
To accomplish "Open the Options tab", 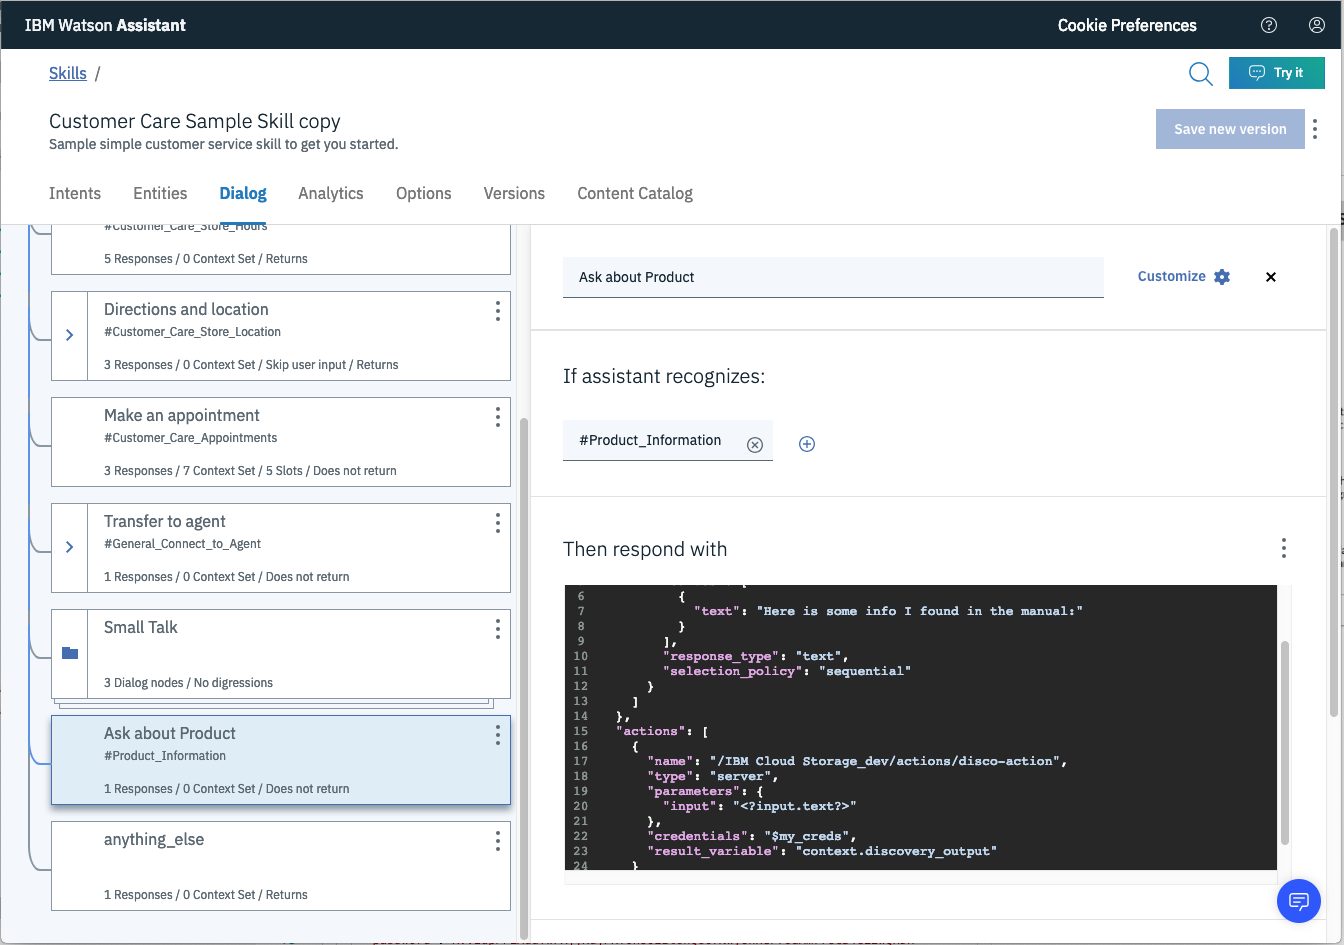I will coord(424,193).
